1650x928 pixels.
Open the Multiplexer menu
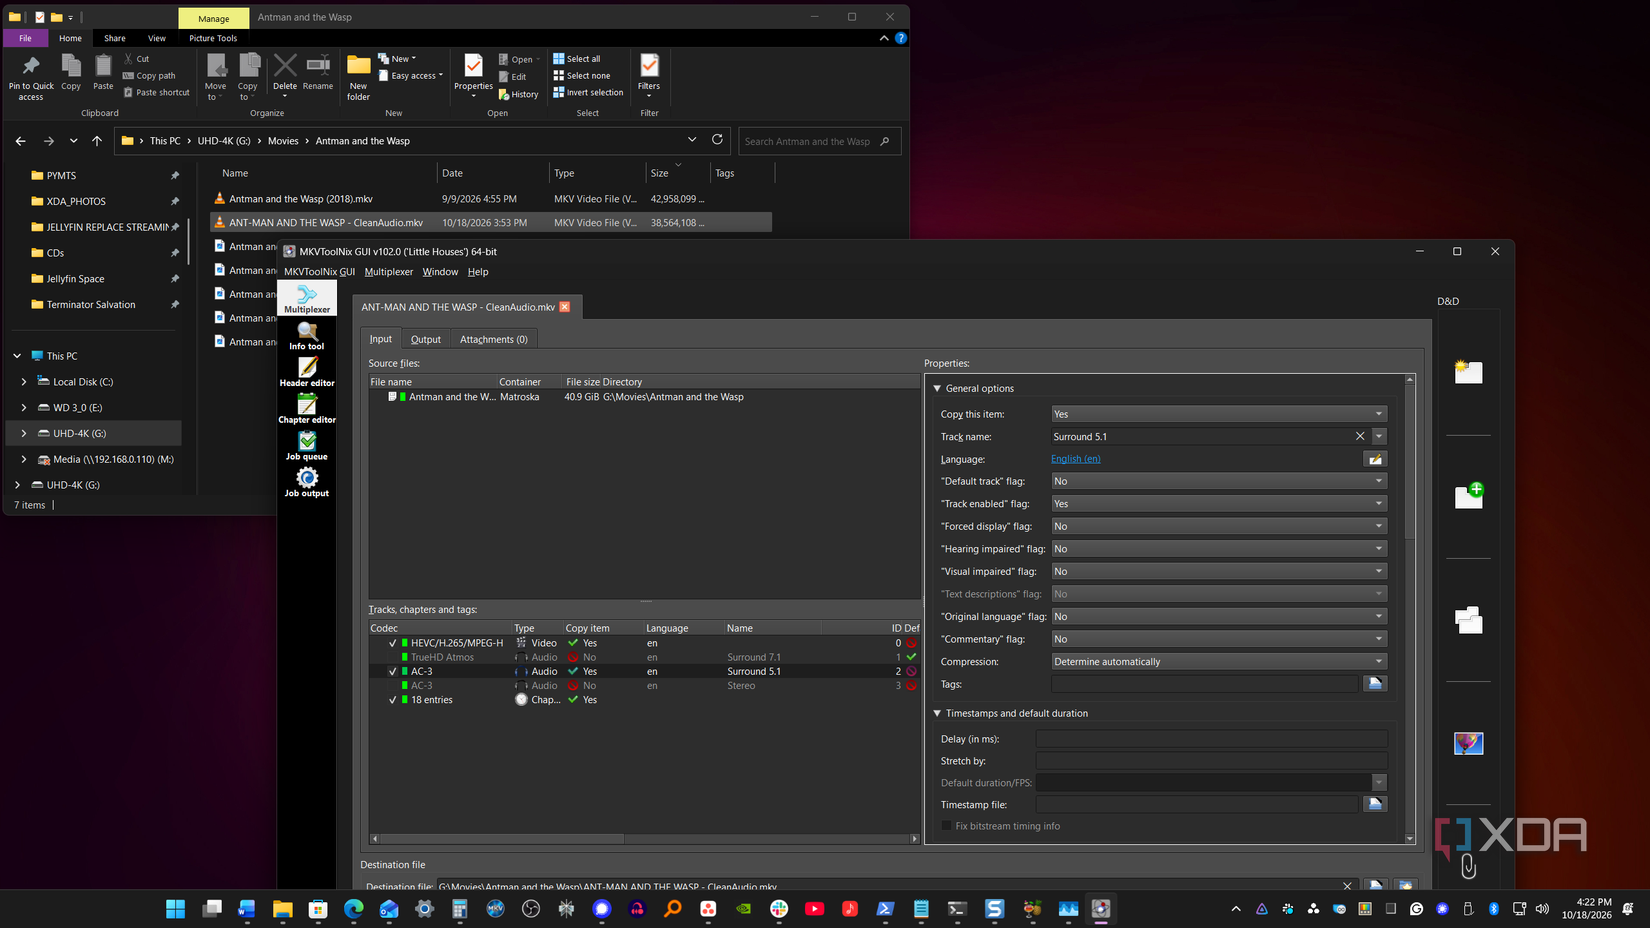[x=388, y=272]
